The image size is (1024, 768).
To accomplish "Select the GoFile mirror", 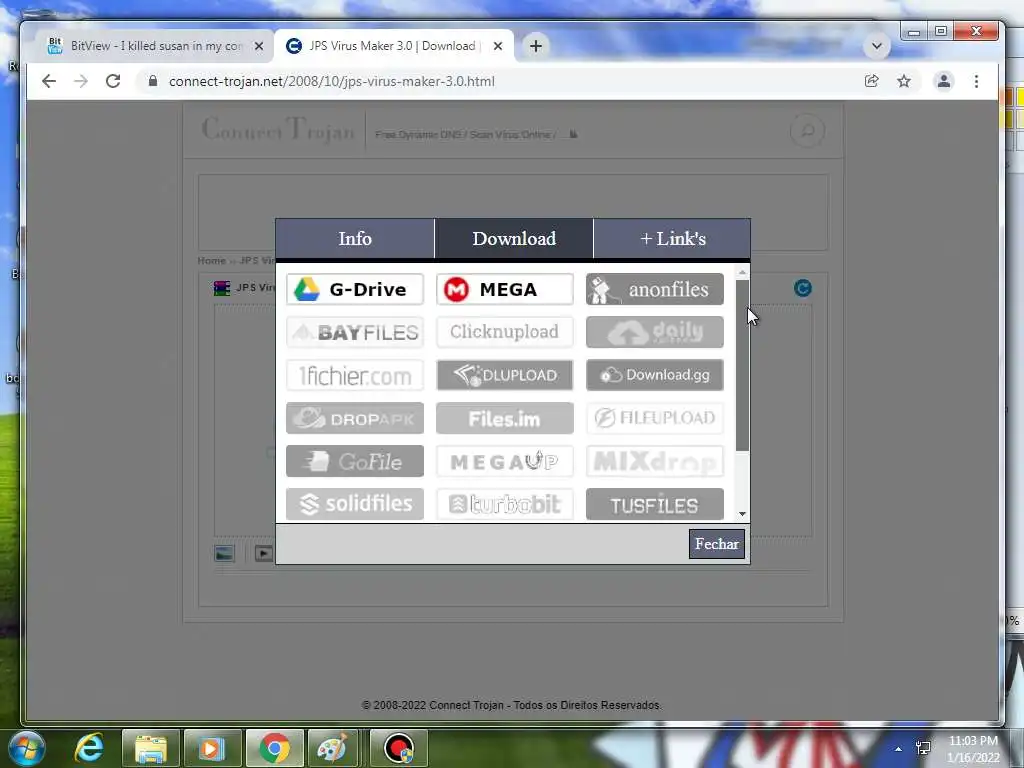I will (355, 461).
